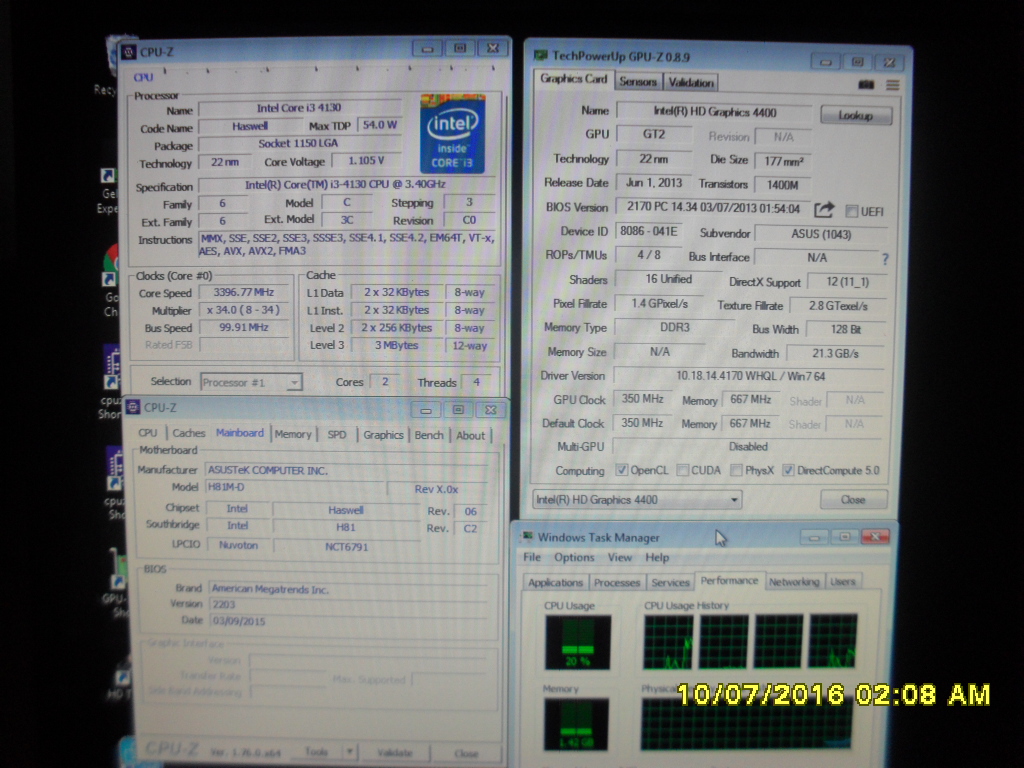Click the Close button in GPU-Z
This screenshot has height=768, width=1024.
click(853, 500)
